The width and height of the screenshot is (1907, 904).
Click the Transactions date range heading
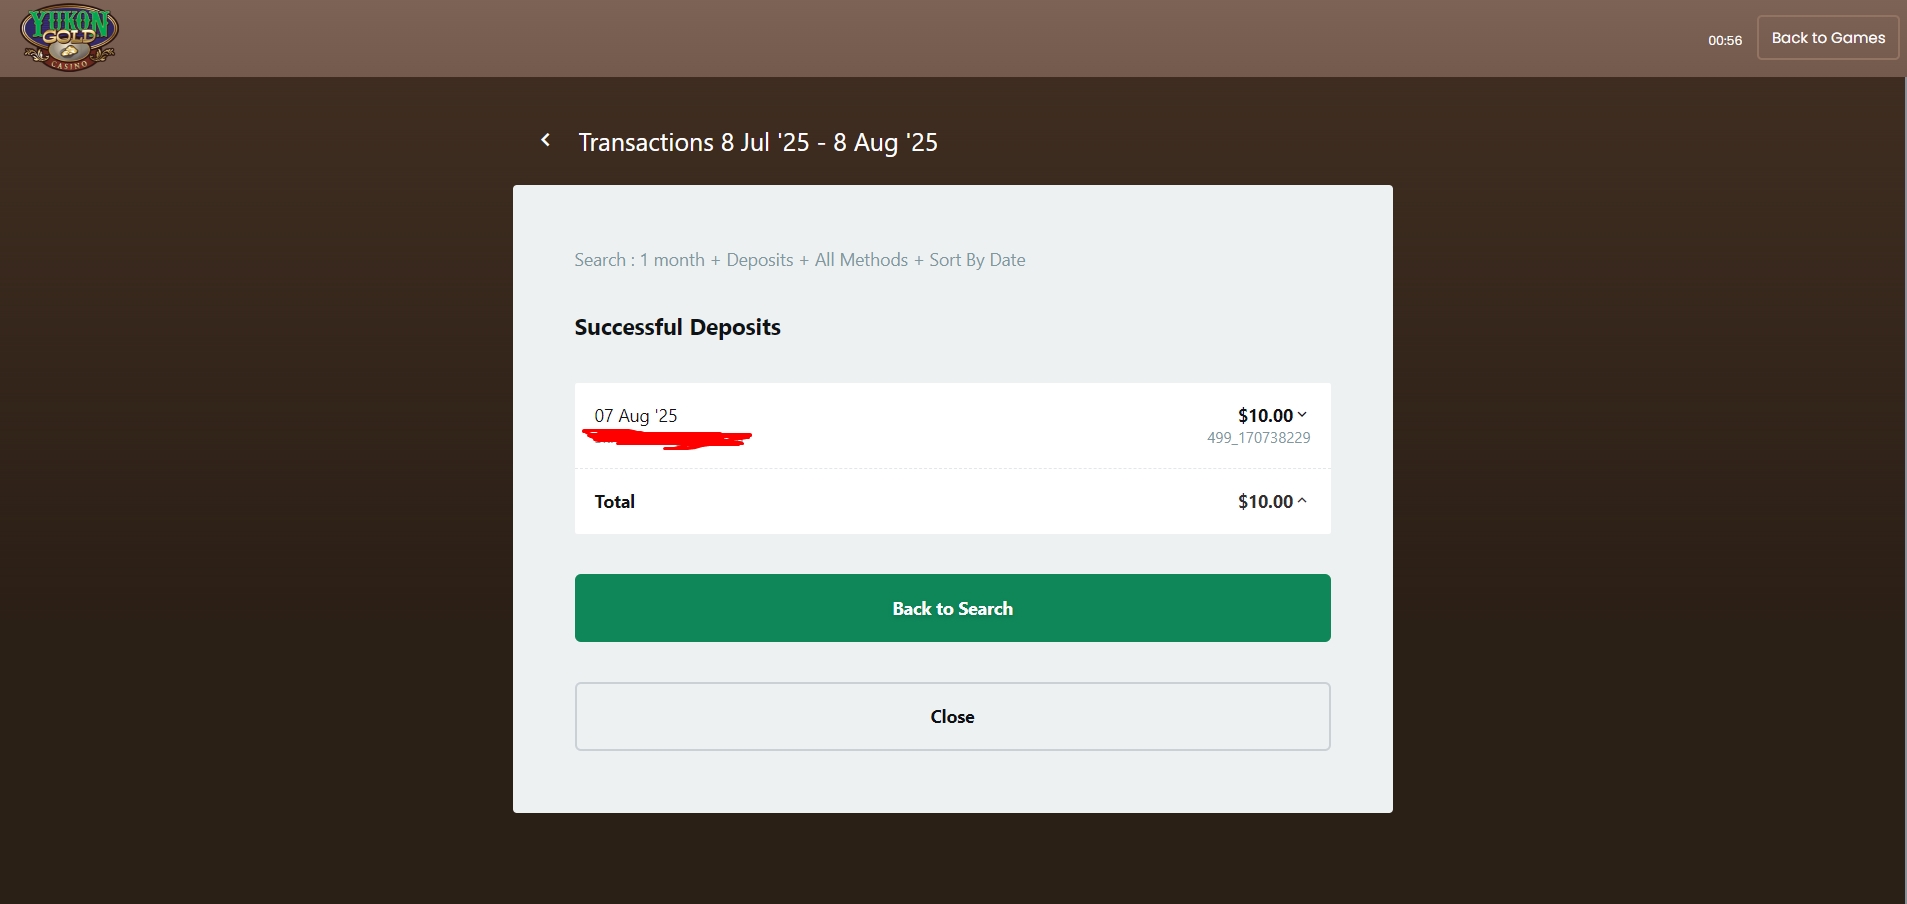(758, 142)
